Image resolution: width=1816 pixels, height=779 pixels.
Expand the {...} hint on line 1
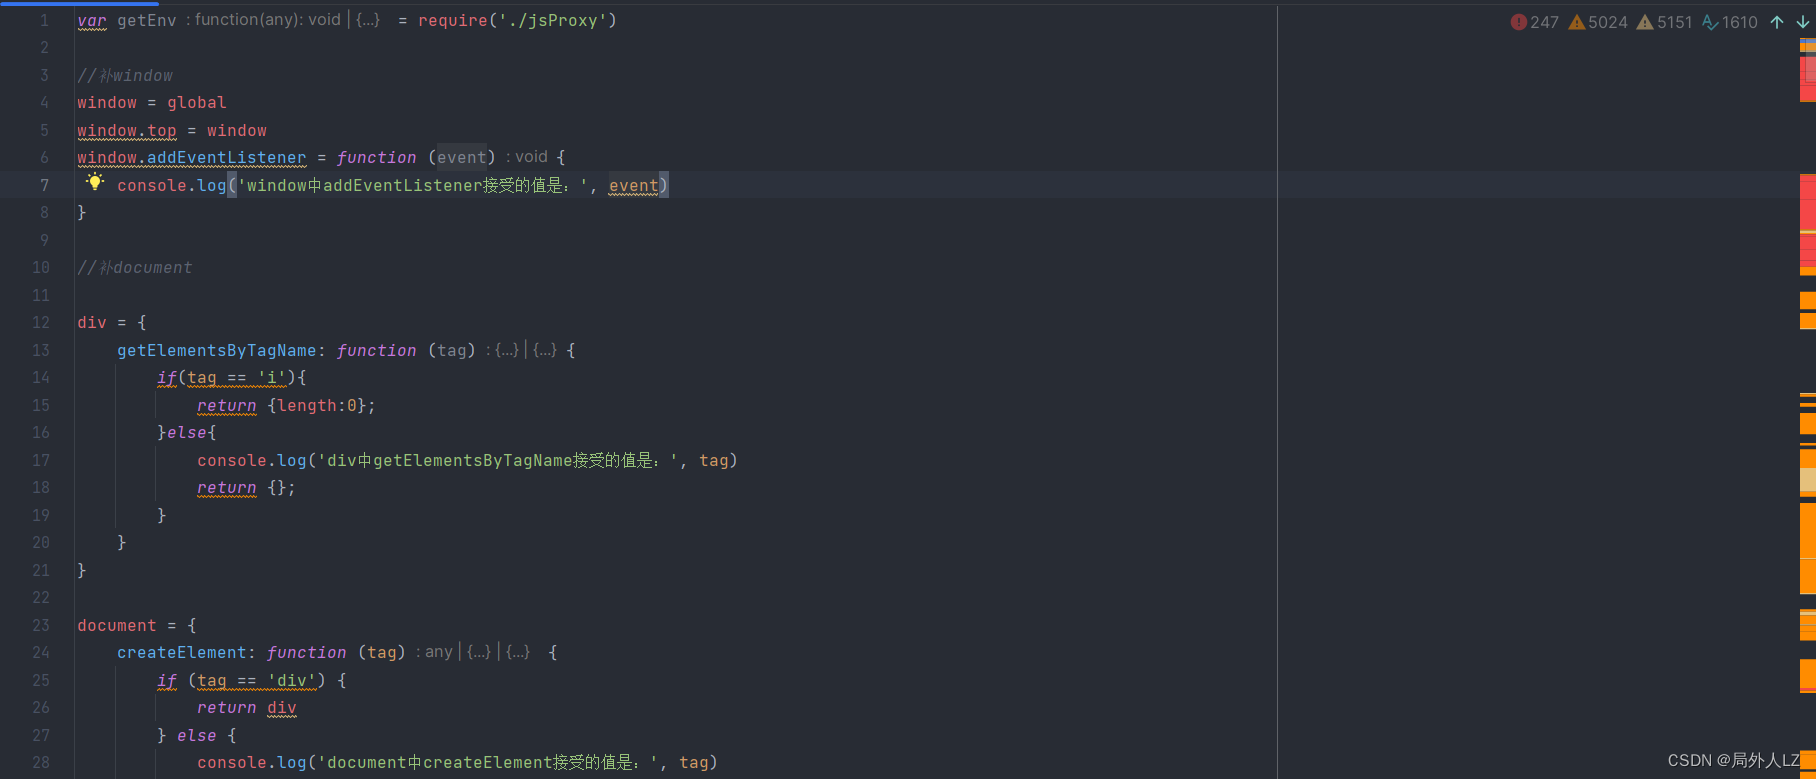(368, 20)
